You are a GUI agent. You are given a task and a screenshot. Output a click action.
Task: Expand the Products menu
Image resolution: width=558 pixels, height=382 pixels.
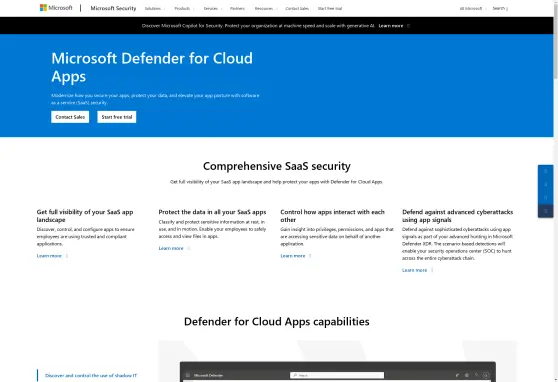pyautogui.click(x=184, y=9)
